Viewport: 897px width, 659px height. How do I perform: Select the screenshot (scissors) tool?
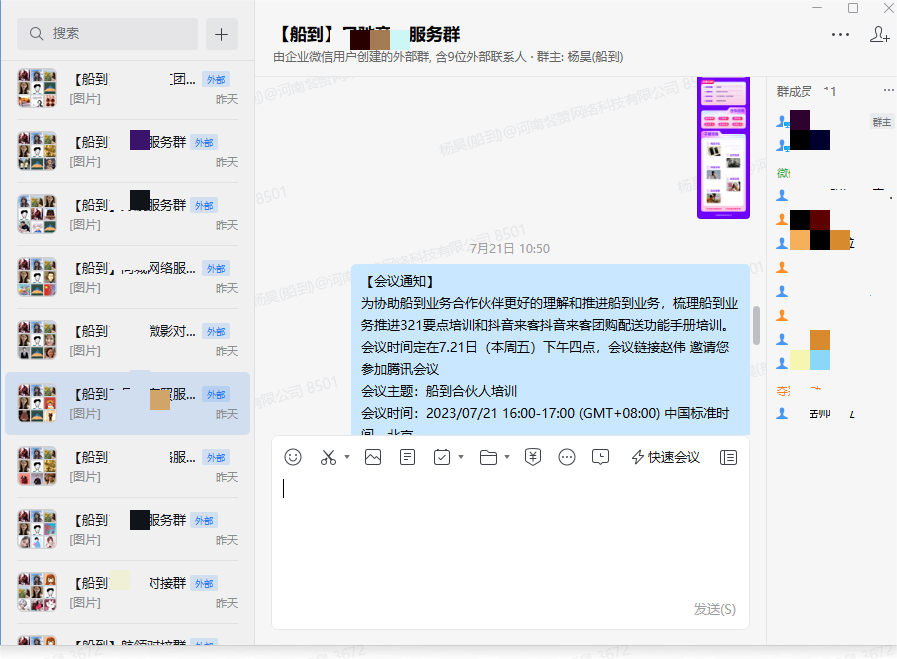click(328, 457)
